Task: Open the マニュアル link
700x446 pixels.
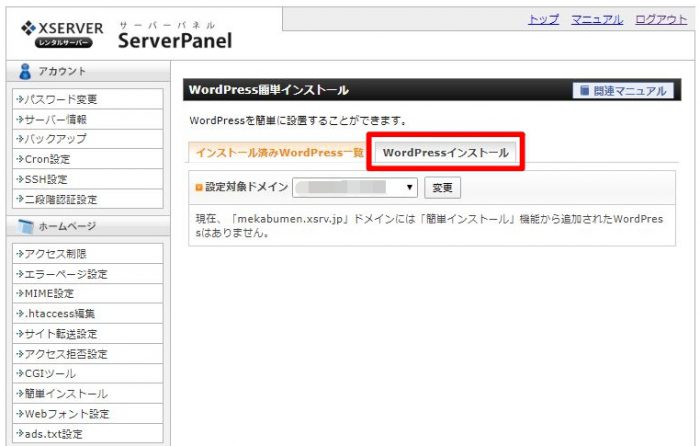Action: [x=597, y=20]
